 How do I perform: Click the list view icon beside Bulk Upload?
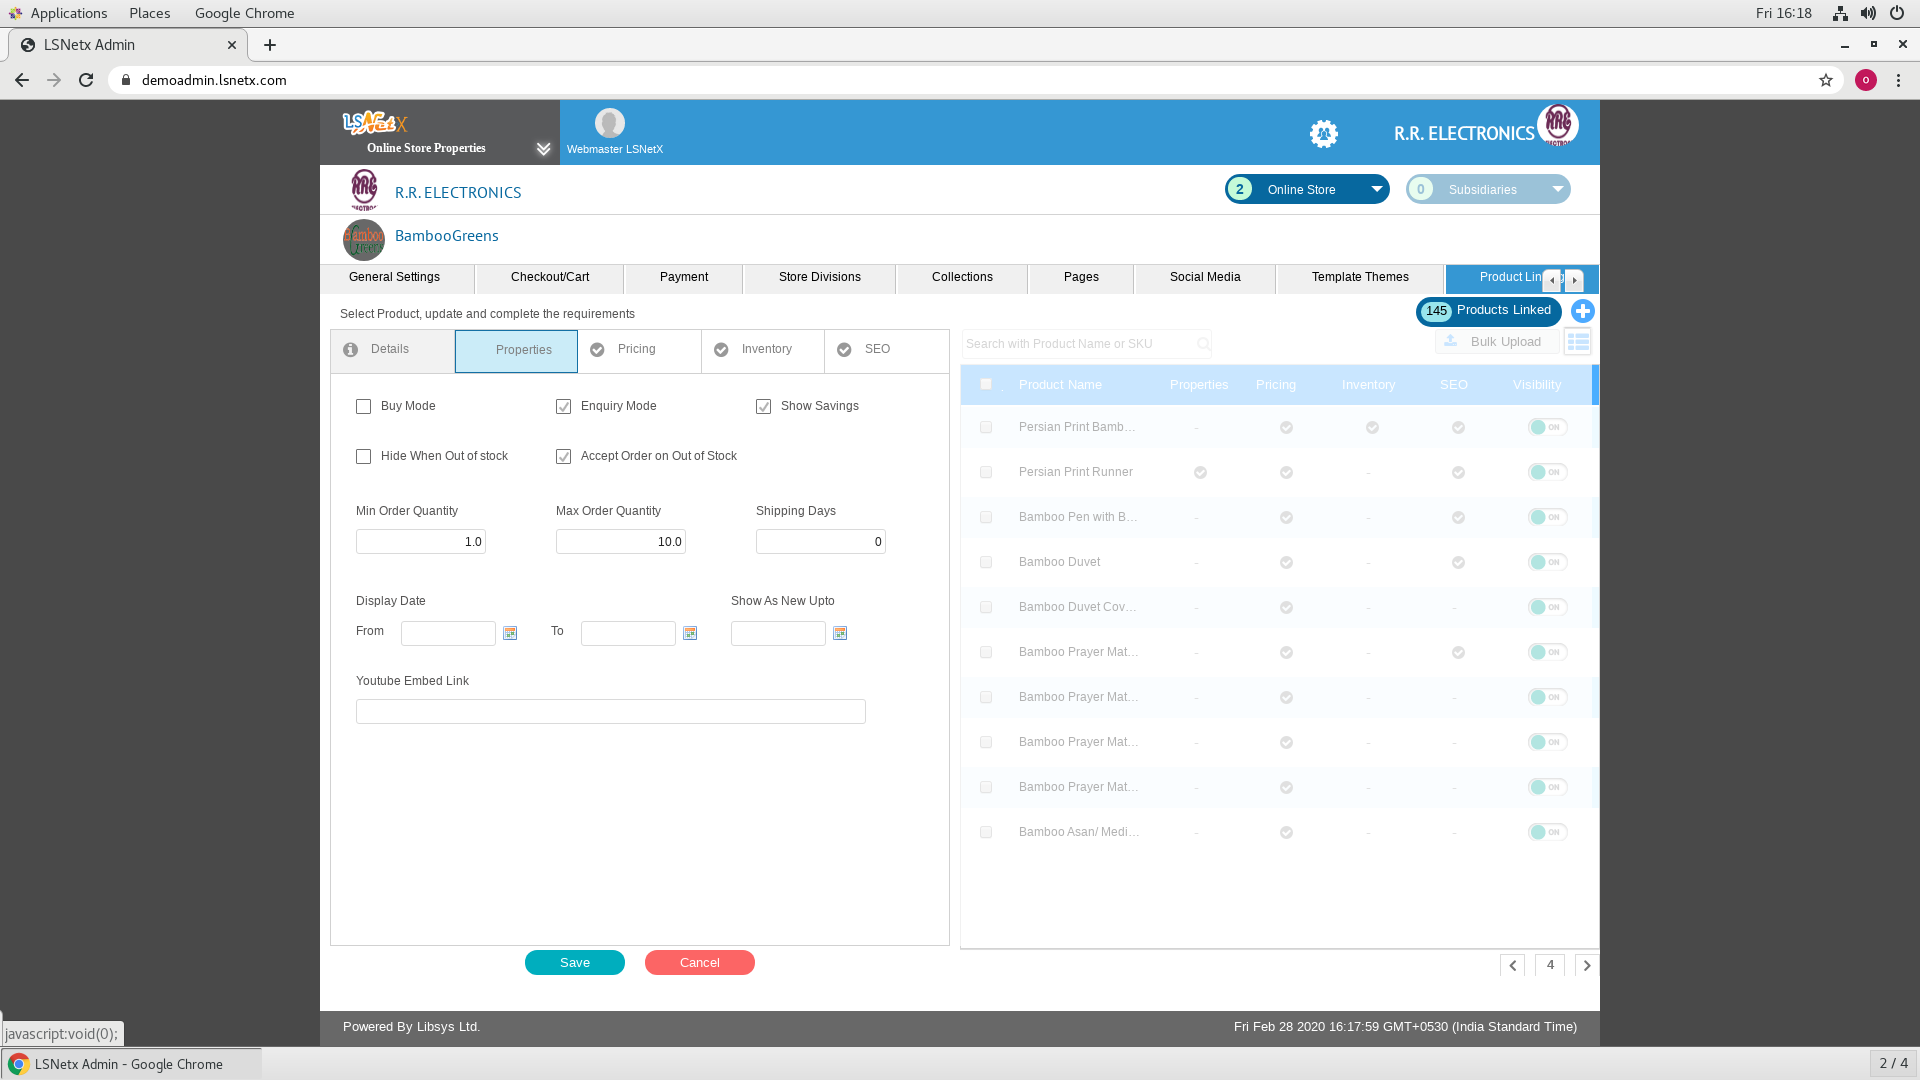(1578, 342)
